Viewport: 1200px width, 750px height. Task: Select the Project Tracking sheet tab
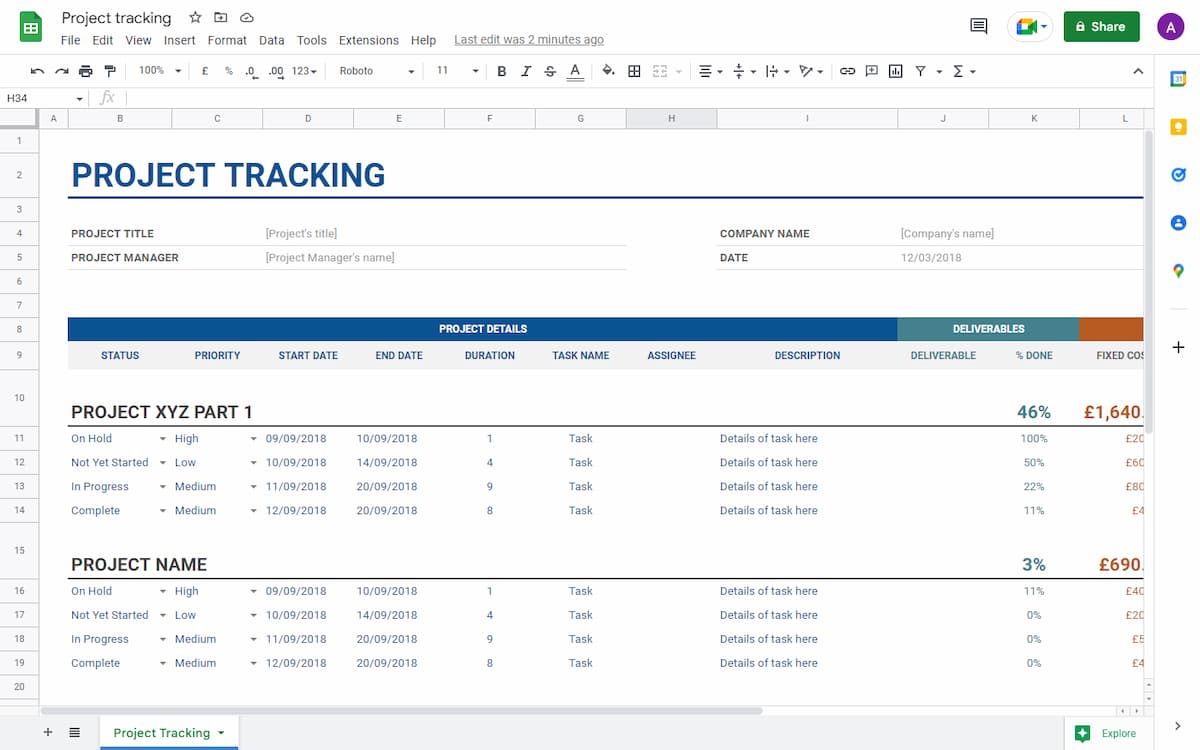click(x=161, y=733)
